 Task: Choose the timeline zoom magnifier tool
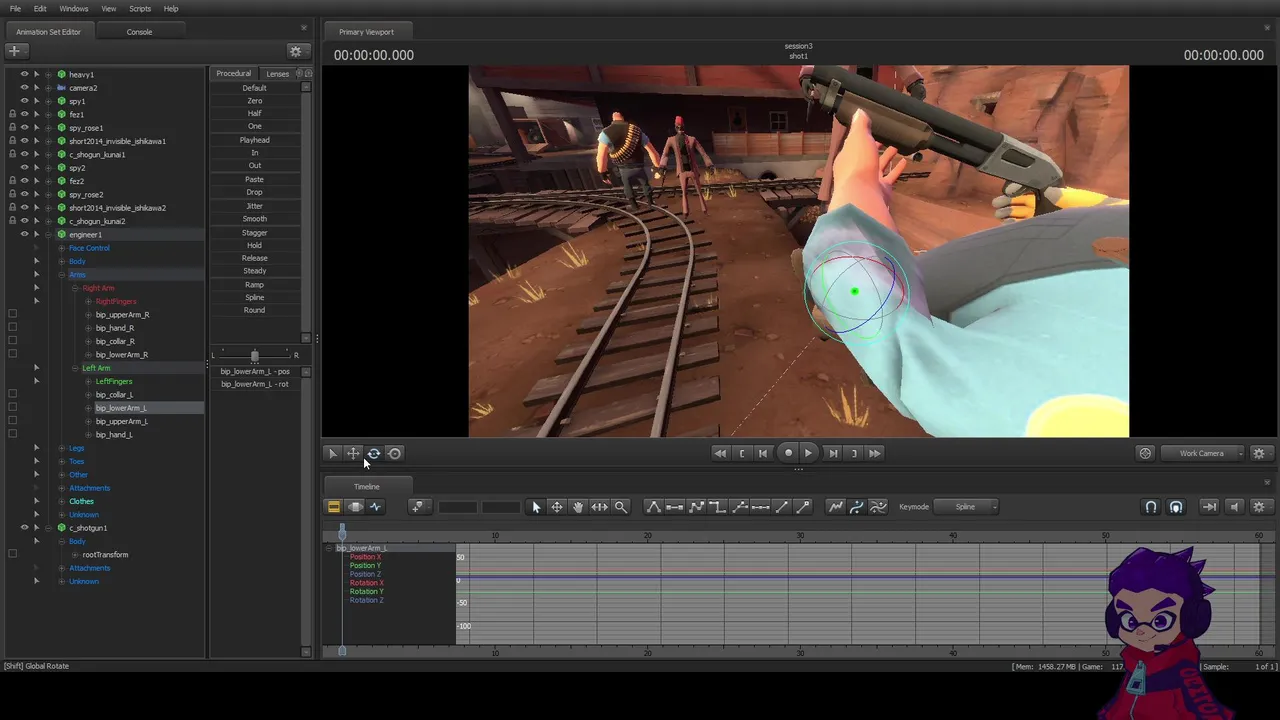(621, 507)
